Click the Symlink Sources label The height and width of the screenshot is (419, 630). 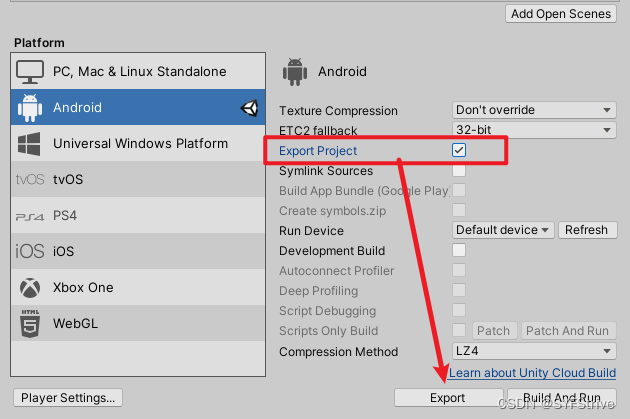tap(326, 171)
